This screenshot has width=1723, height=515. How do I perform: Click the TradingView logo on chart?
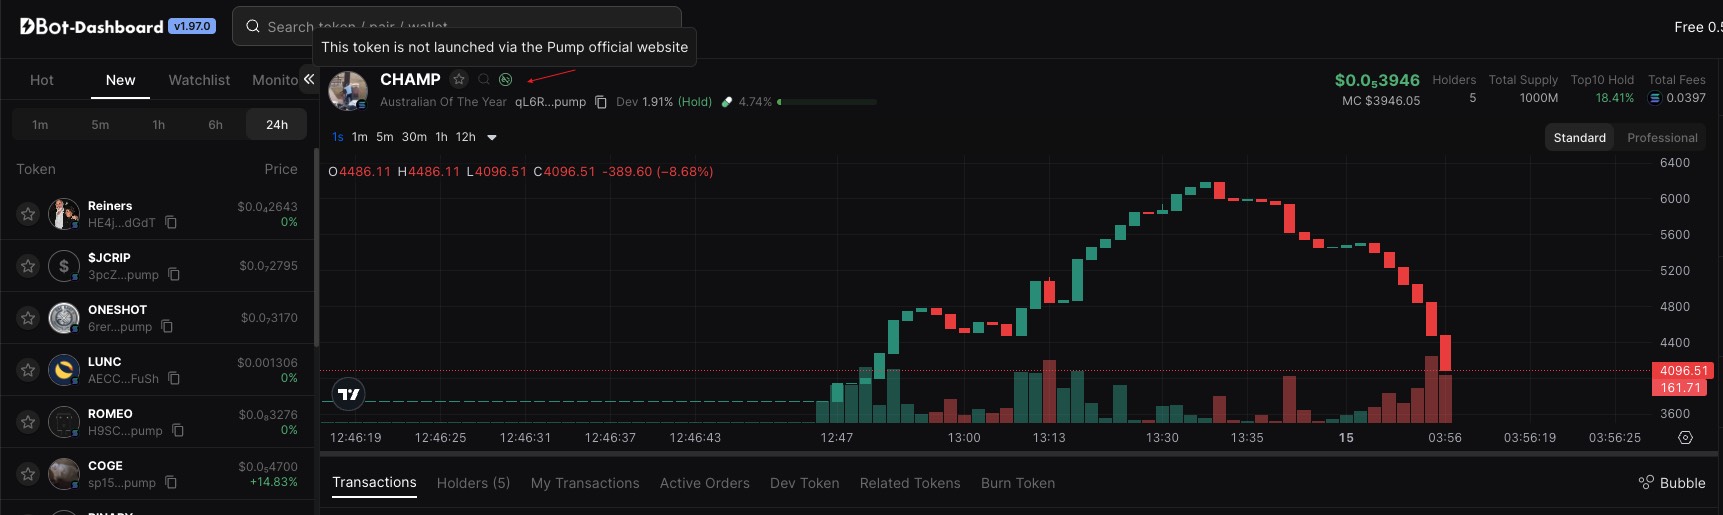click(x=349, y=395)
